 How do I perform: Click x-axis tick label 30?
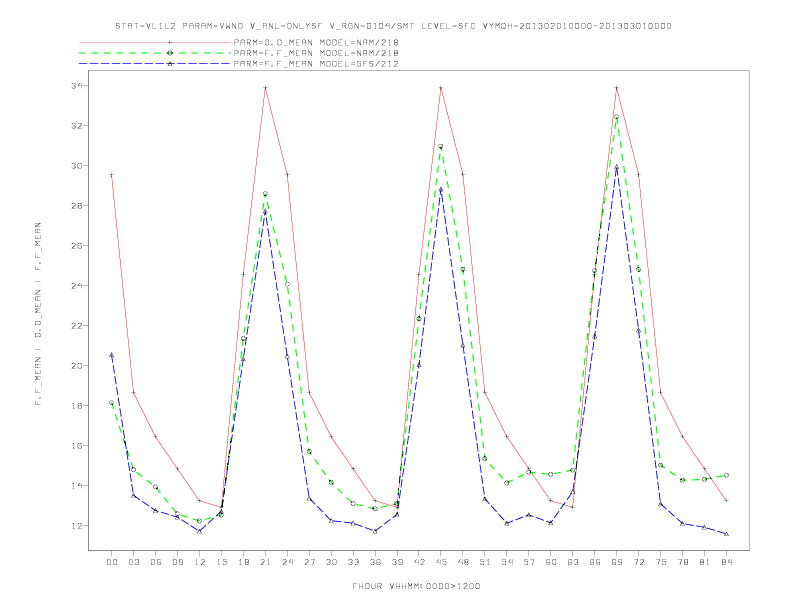[x=331, y=562]
